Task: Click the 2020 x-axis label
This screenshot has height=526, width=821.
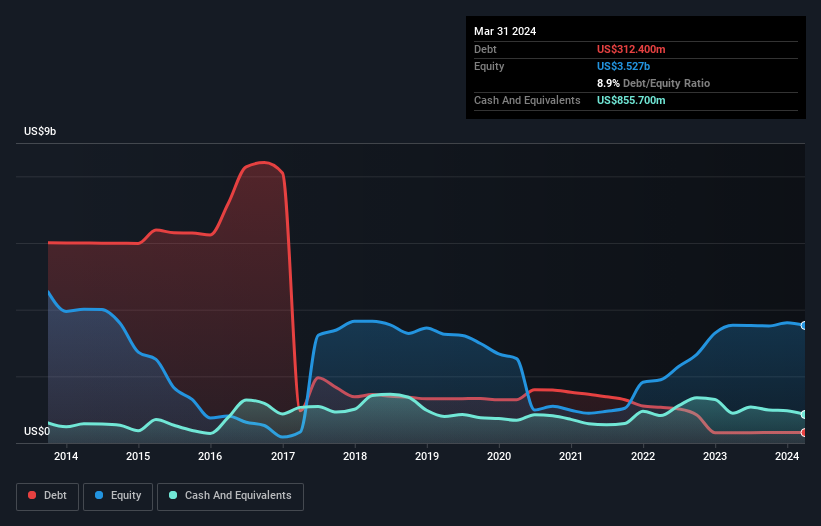Action: pos(499,456)
